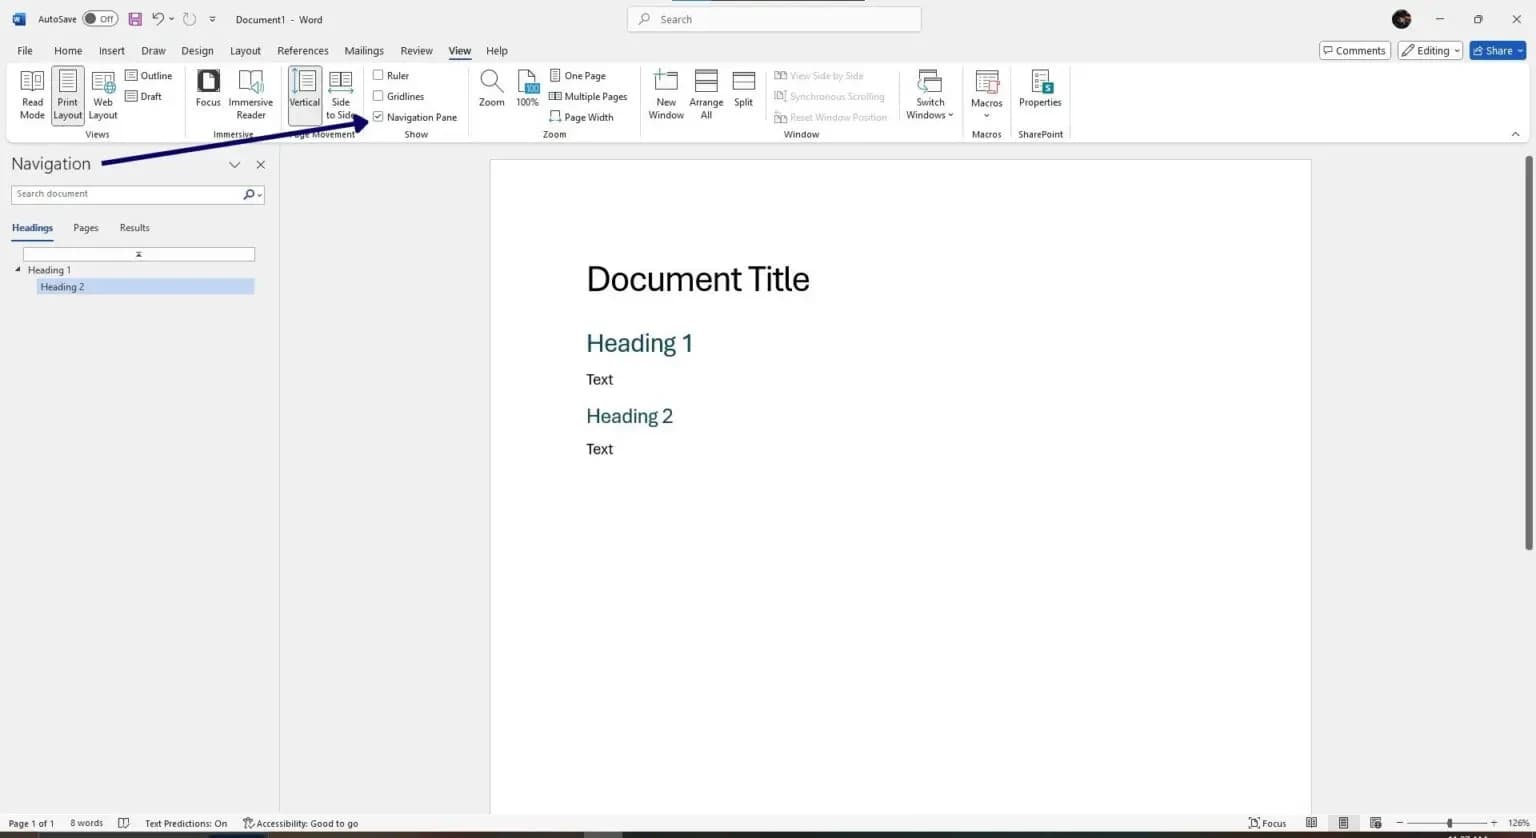The width and height of the screenshot is (1536, 838).
Task: Switch to Read Mode from status bar
Action: [x=1311, y=823]
